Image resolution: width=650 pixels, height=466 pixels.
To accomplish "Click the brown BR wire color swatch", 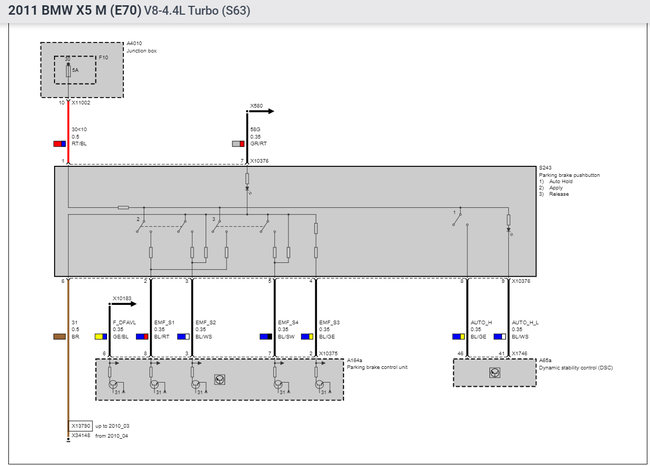I will [x=60, y=337].
